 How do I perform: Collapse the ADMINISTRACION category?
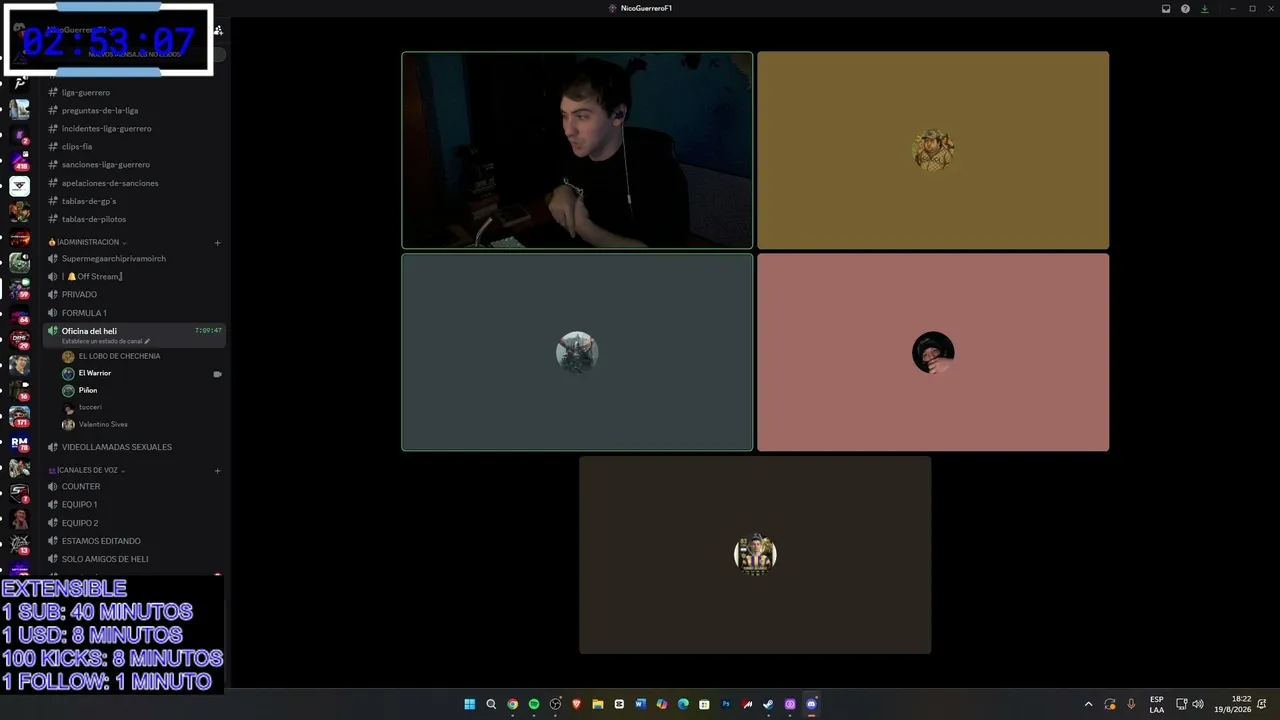pyautogui.click(x=88, y=242)
